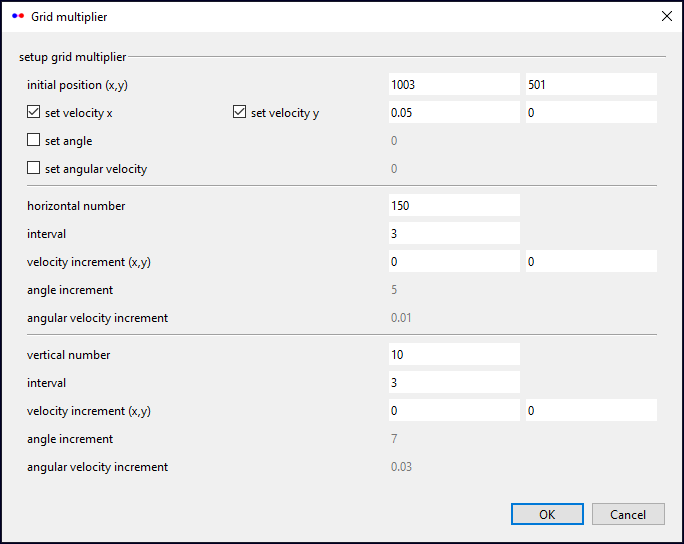This screenshot has width=684, height=544.
Task: Focus horizontal velocity increment x field
Action: [x=454, y=261]
